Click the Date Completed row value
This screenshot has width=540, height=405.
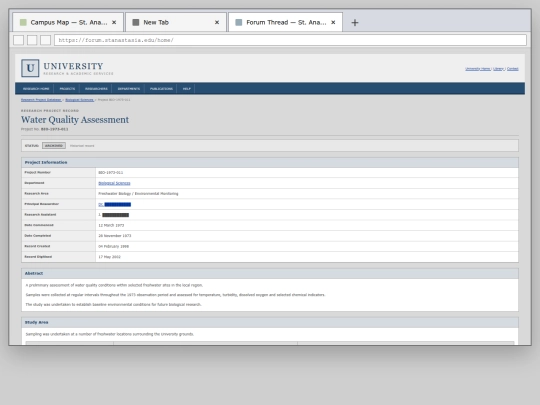click(115, 236)
